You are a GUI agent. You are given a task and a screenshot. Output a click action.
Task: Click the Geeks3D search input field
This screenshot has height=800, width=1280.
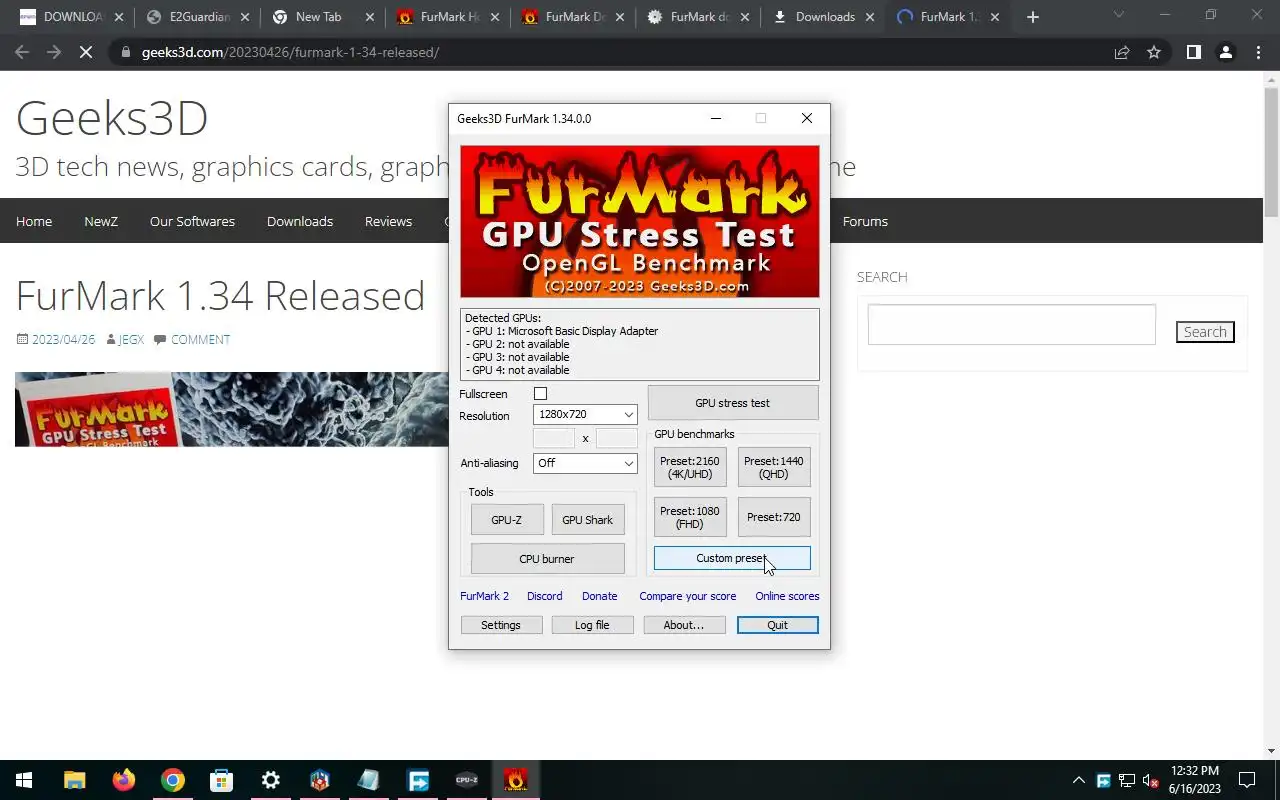[x=1011, y=325]
